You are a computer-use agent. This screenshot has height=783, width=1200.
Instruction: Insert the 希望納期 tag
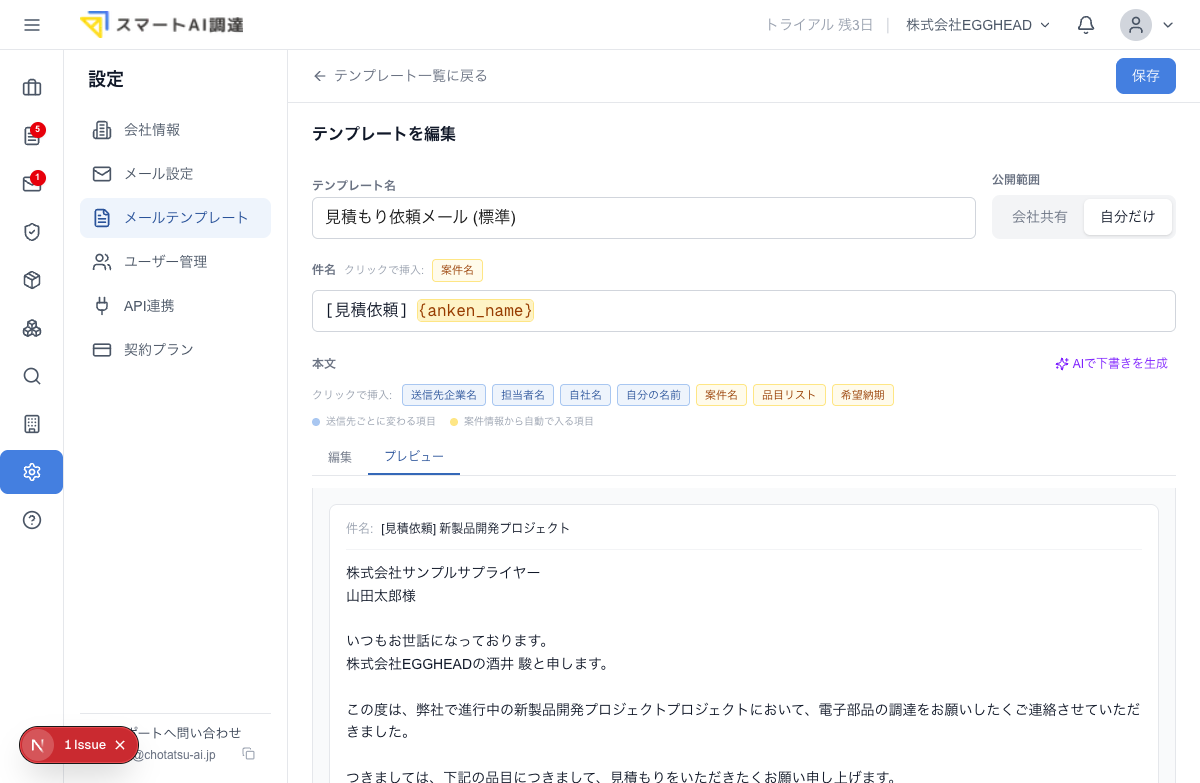(863, 395)
